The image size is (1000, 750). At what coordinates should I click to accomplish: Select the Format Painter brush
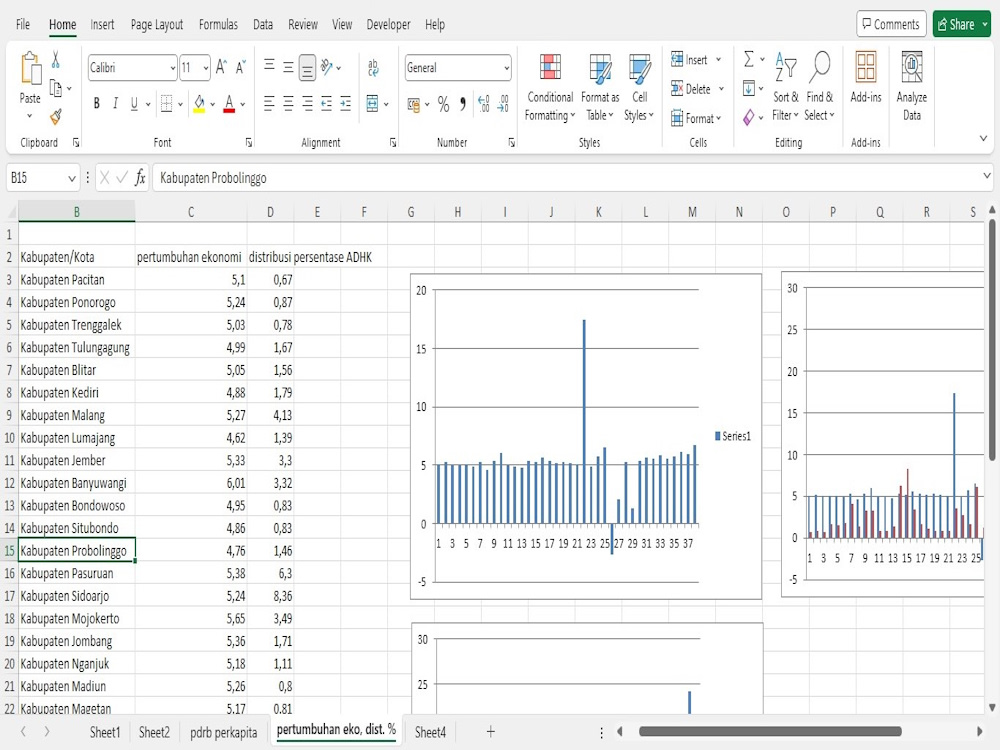click(56, 116)
